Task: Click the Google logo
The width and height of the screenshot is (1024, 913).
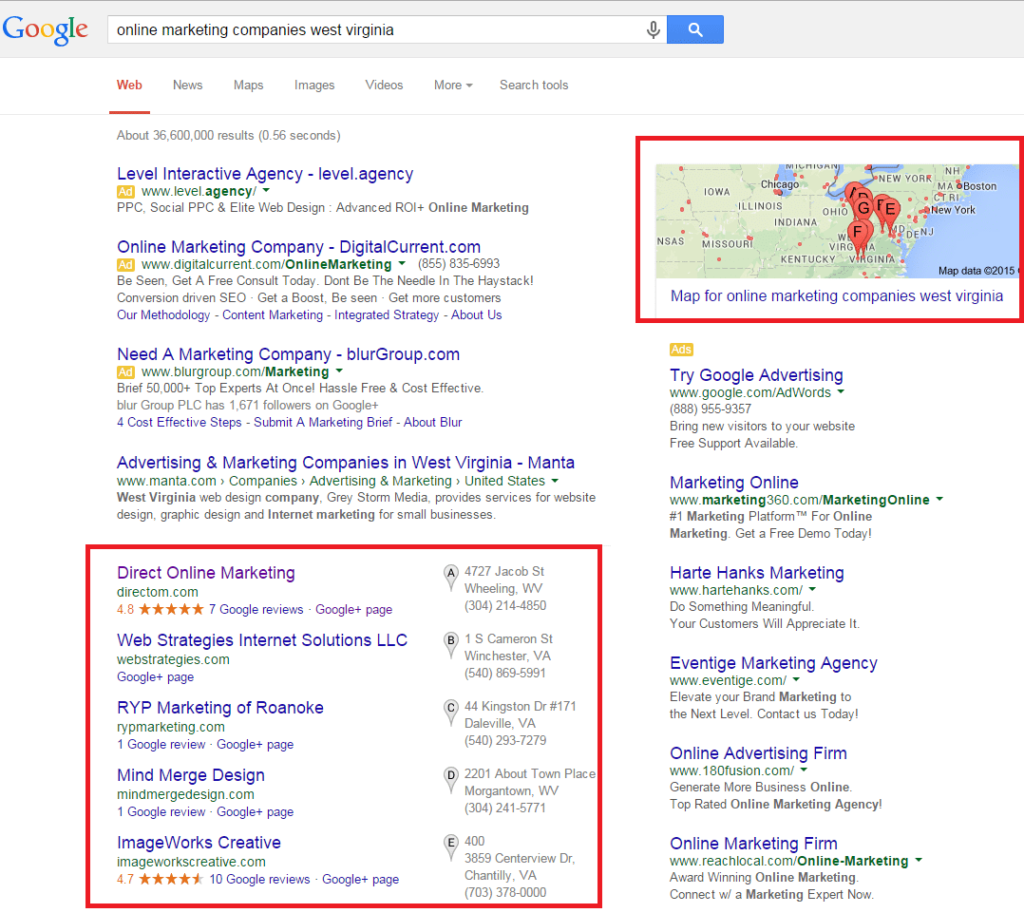Action: click(x=44, y=29)
